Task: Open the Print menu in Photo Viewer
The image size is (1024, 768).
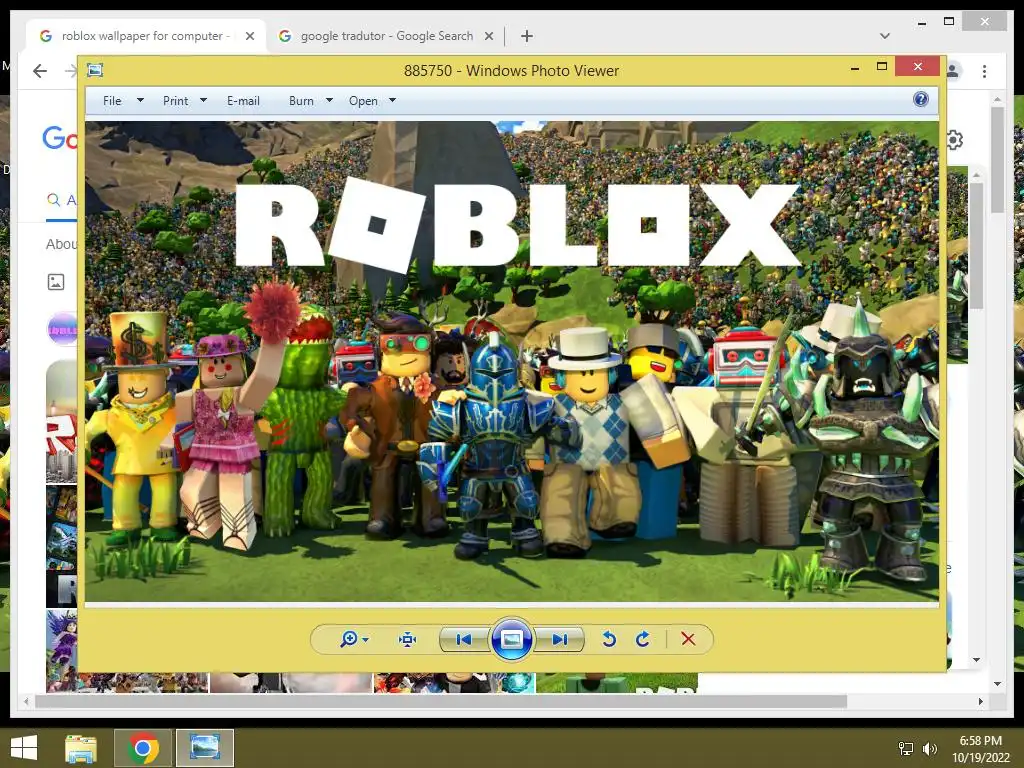Action: (176, 101)
